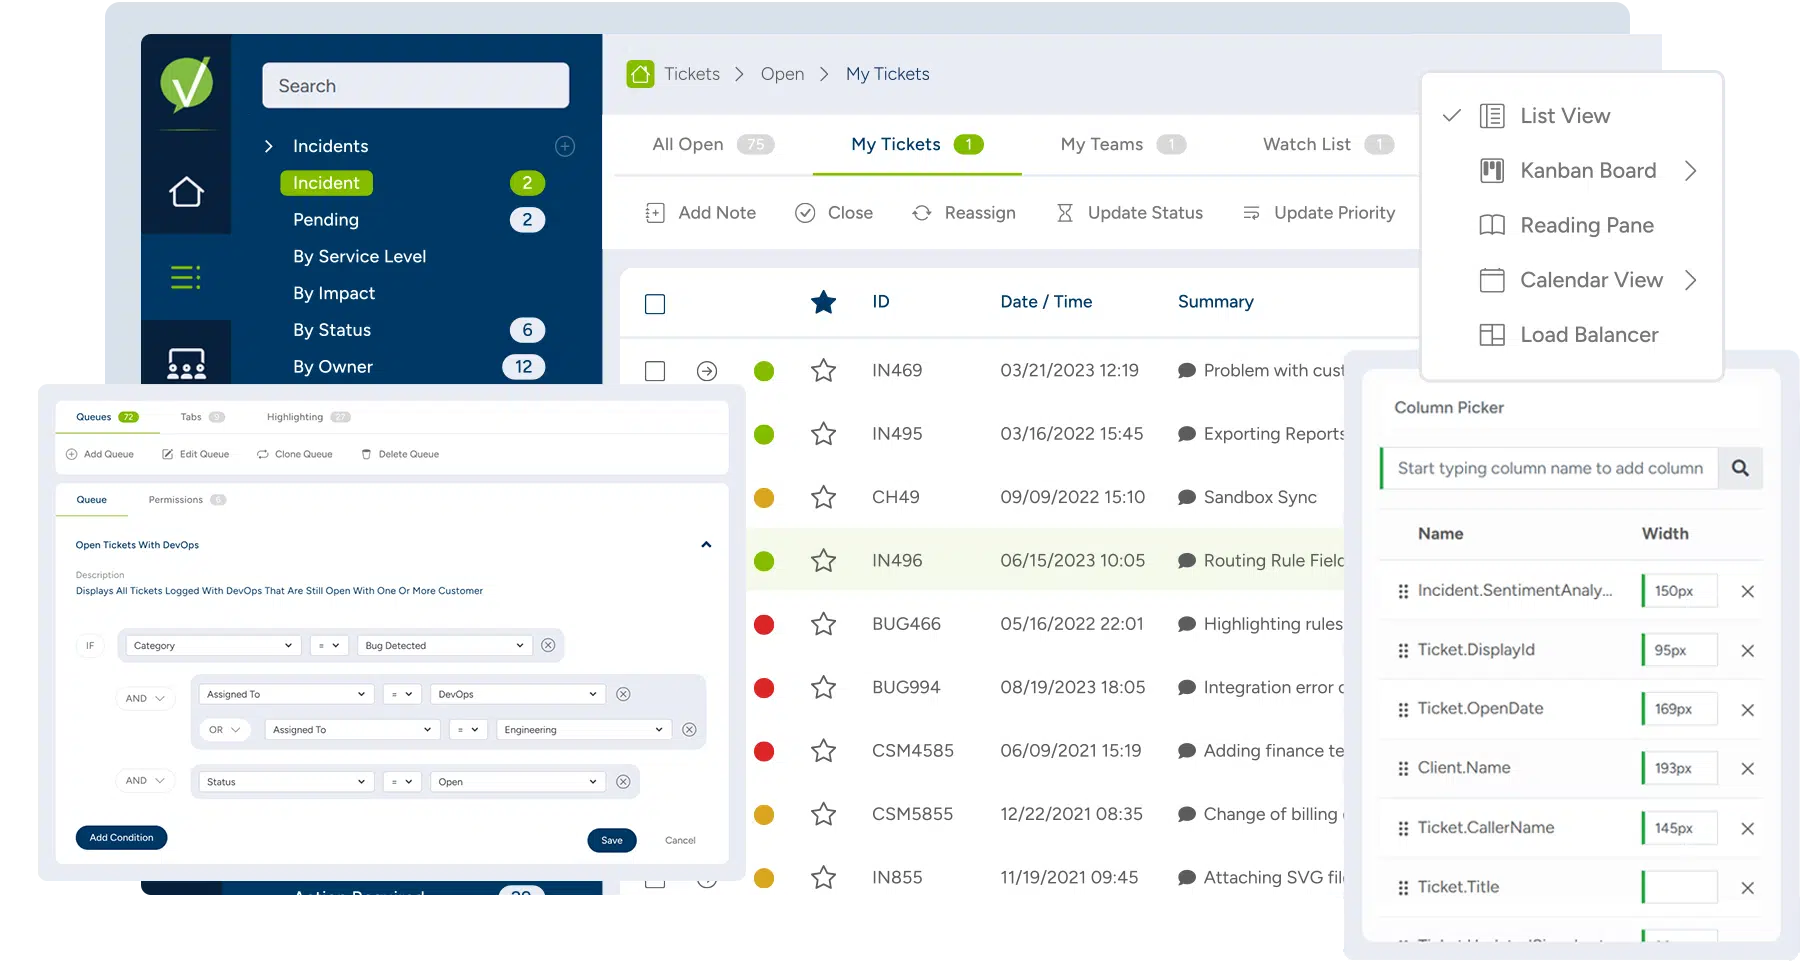Star the BUG466 ticket
The width and height of the screenshot is (1800, 965).
(823, 624)
